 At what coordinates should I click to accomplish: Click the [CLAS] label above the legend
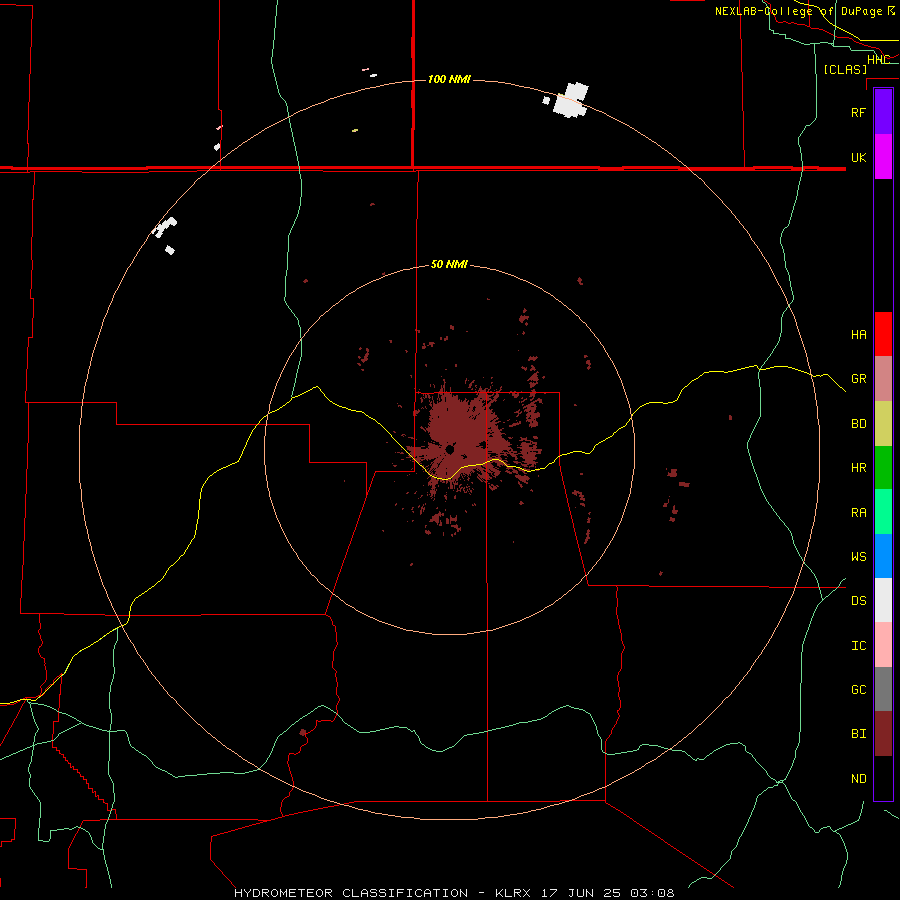coord(845,69)
